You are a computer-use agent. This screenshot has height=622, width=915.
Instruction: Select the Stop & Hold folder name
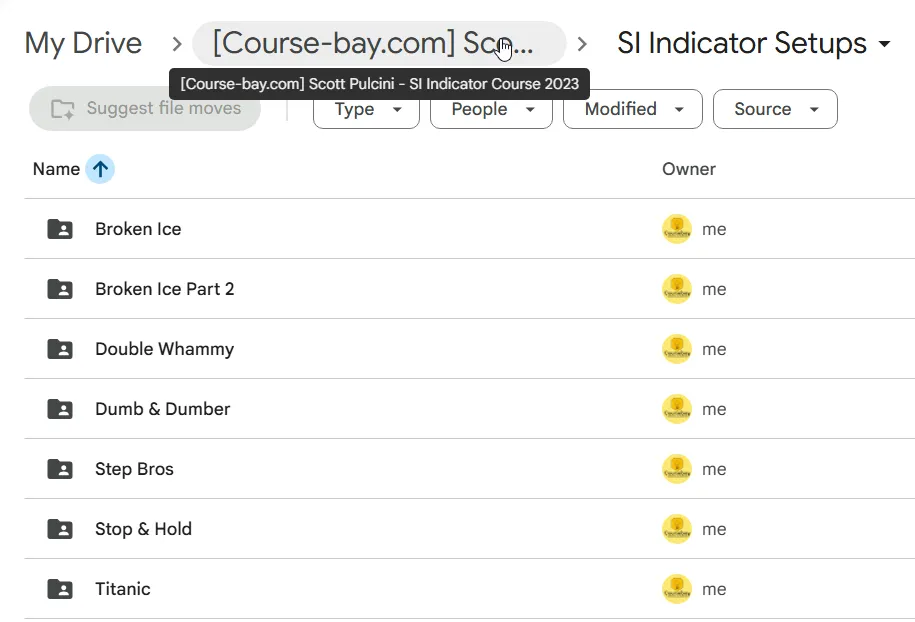(x=144, y=529)
